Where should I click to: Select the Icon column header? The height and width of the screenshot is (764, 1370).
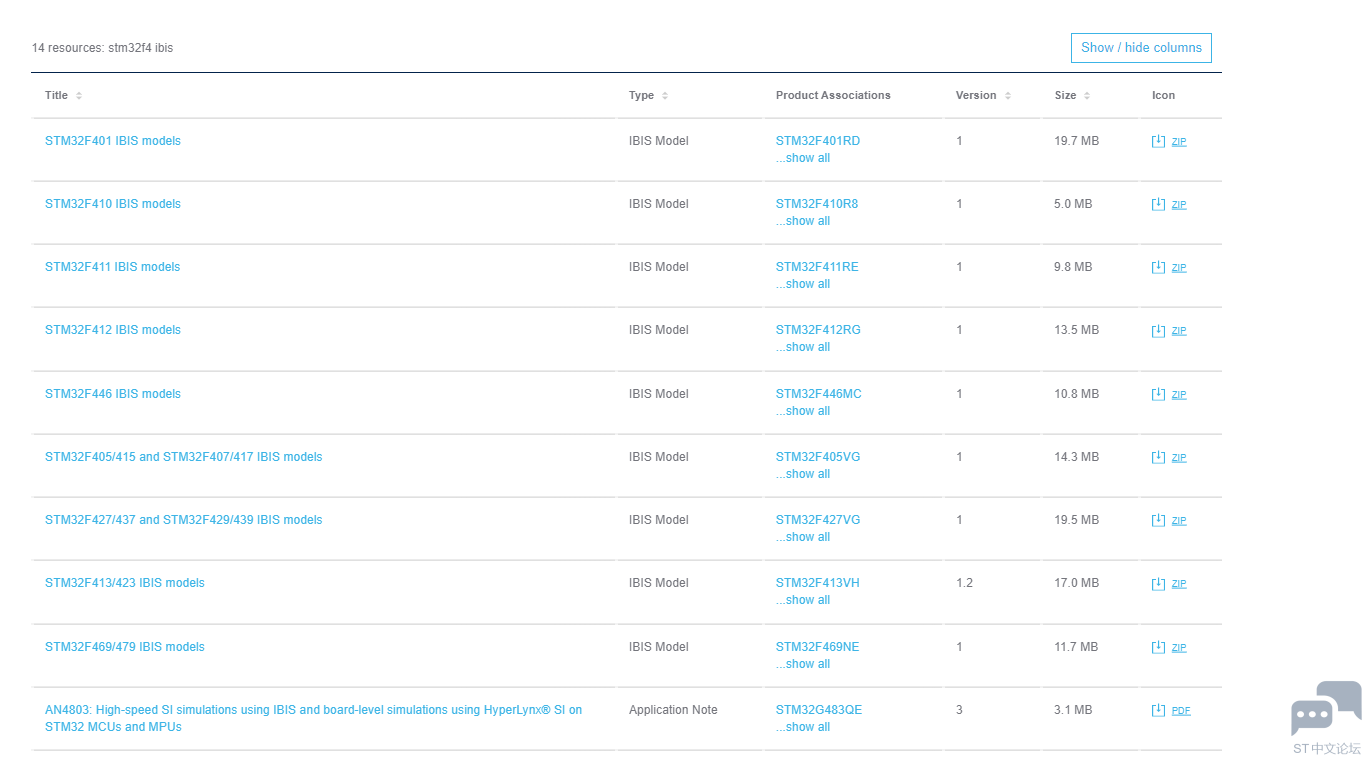[1163, 95]
